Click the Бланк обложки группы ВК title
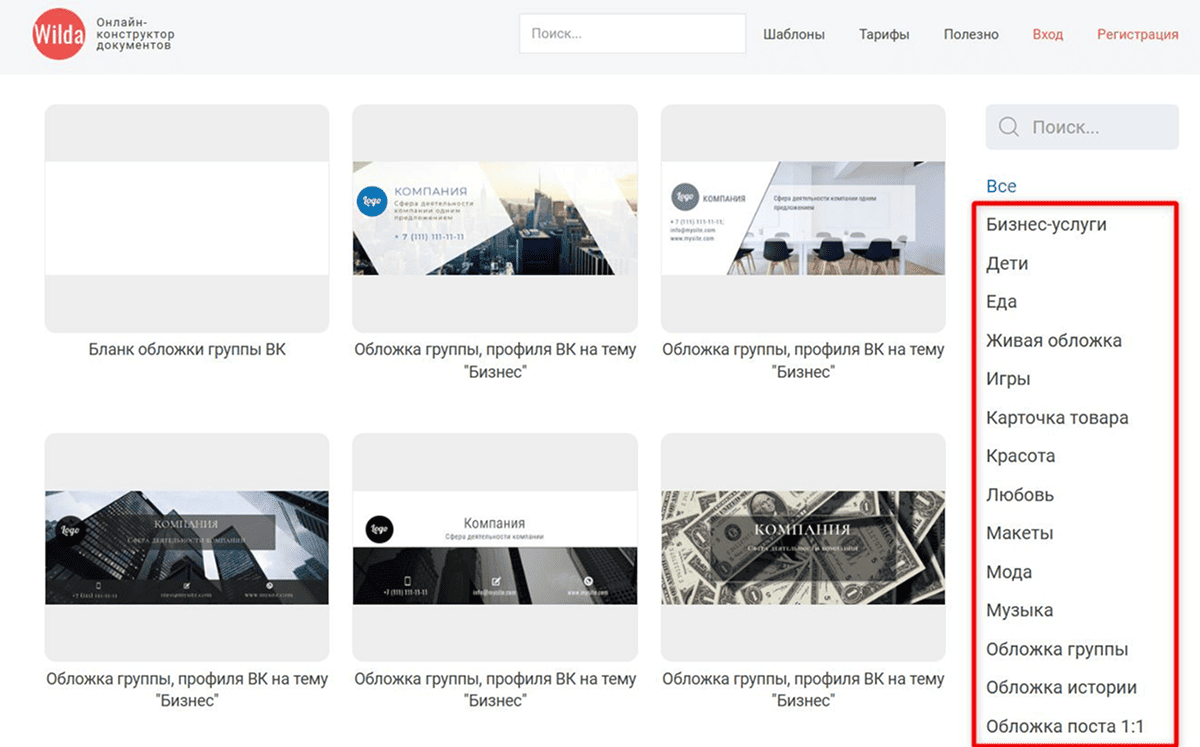Image resolution: width=1200 pixels, height=747 pixels. pyautogui.click(x=187, y=350)
